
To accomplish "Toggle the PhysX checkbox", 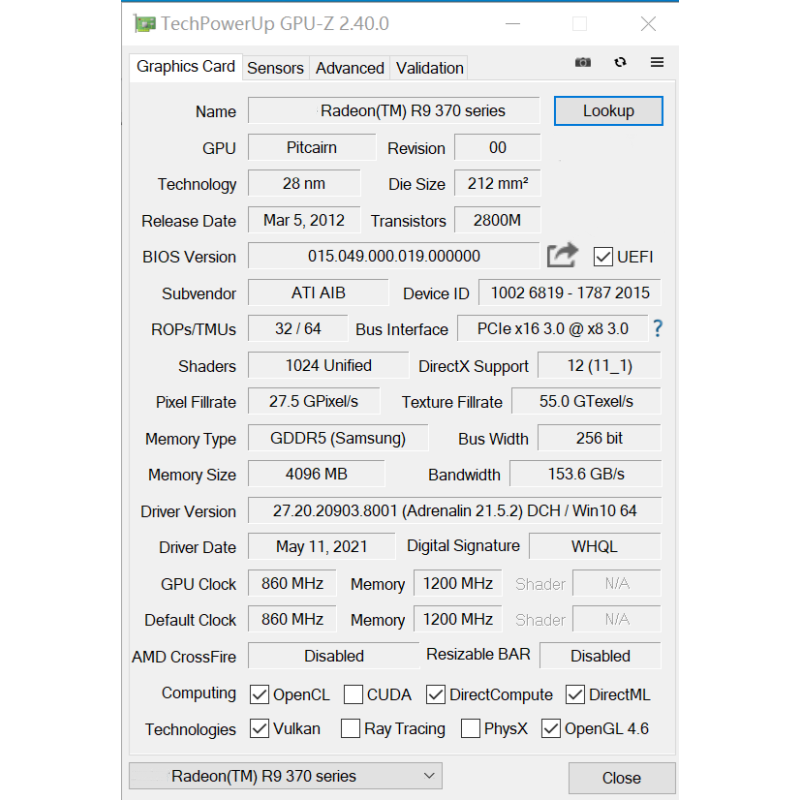I will (470, 728).
